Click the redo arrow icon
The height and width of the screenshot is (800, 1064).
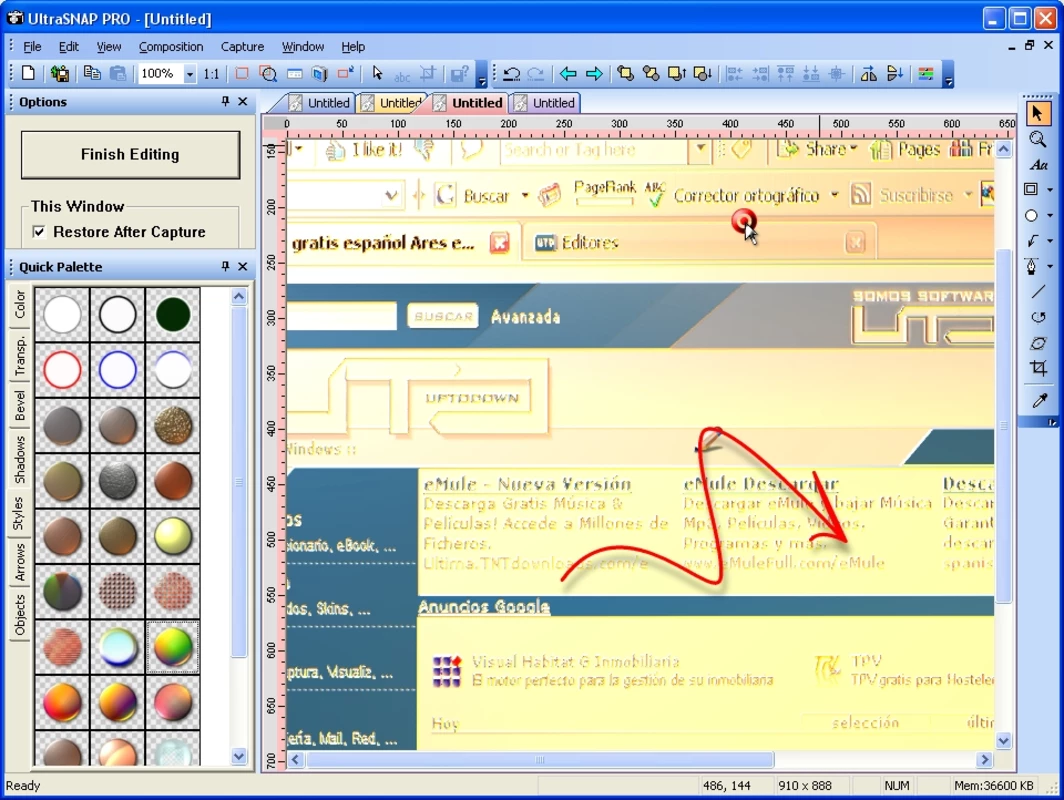point(536,73)
